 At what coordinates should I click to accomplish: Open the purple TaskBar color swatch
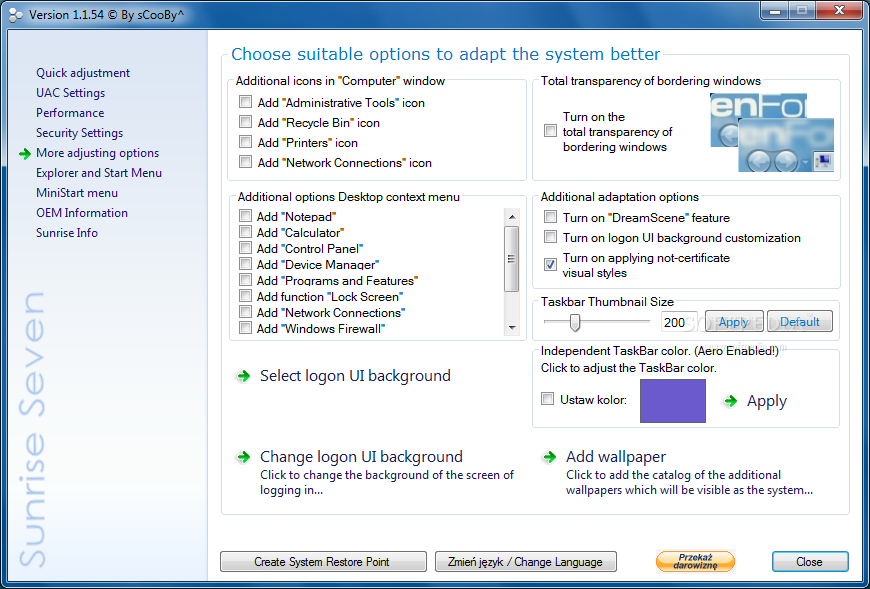[672, 401]
